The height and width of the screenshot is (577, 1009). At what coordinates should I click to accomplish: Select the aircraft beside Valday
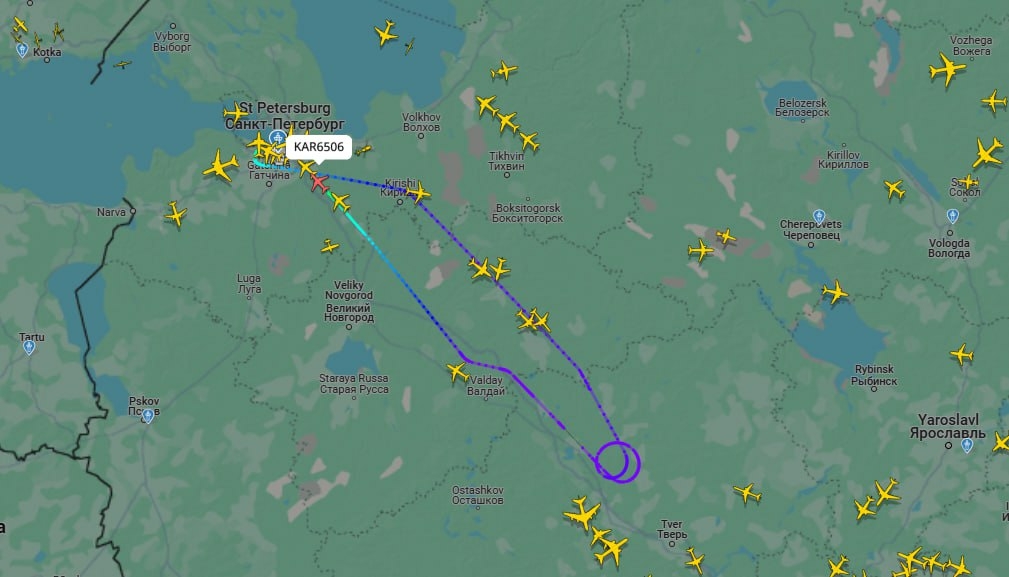click(x=457, y=372)
